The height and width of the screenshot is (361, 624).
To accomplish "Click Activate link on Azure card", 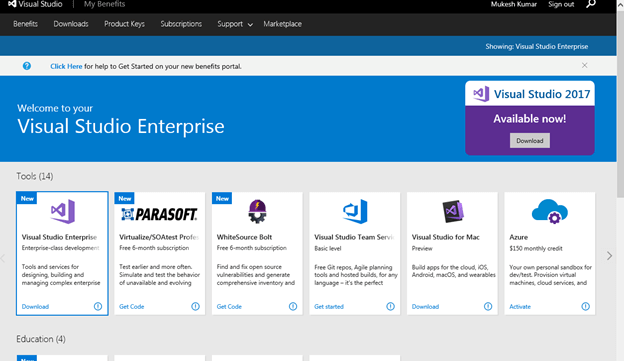I will (520, 306).
